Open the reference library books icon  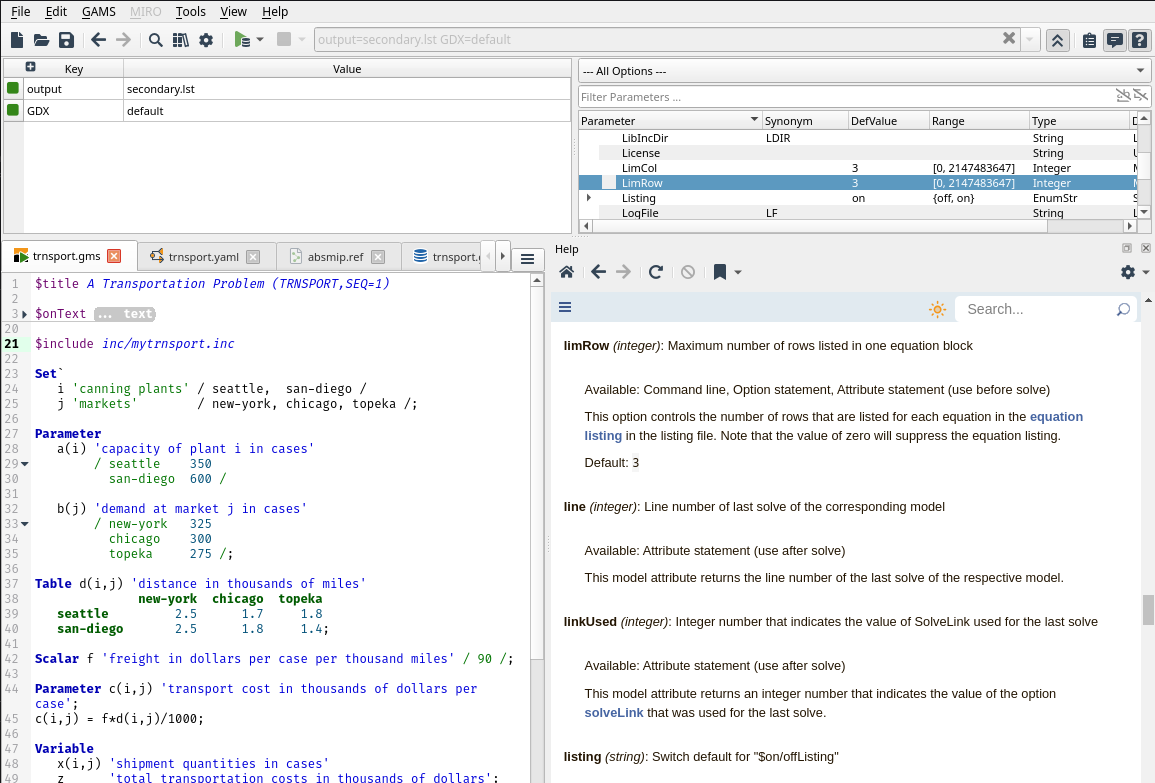pos(181,40)
